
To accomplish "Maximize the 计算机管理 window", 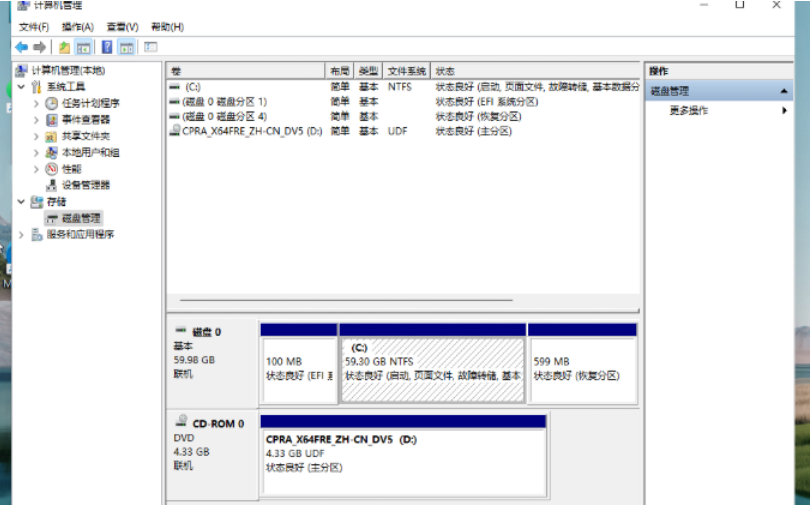I will point(740,5).
